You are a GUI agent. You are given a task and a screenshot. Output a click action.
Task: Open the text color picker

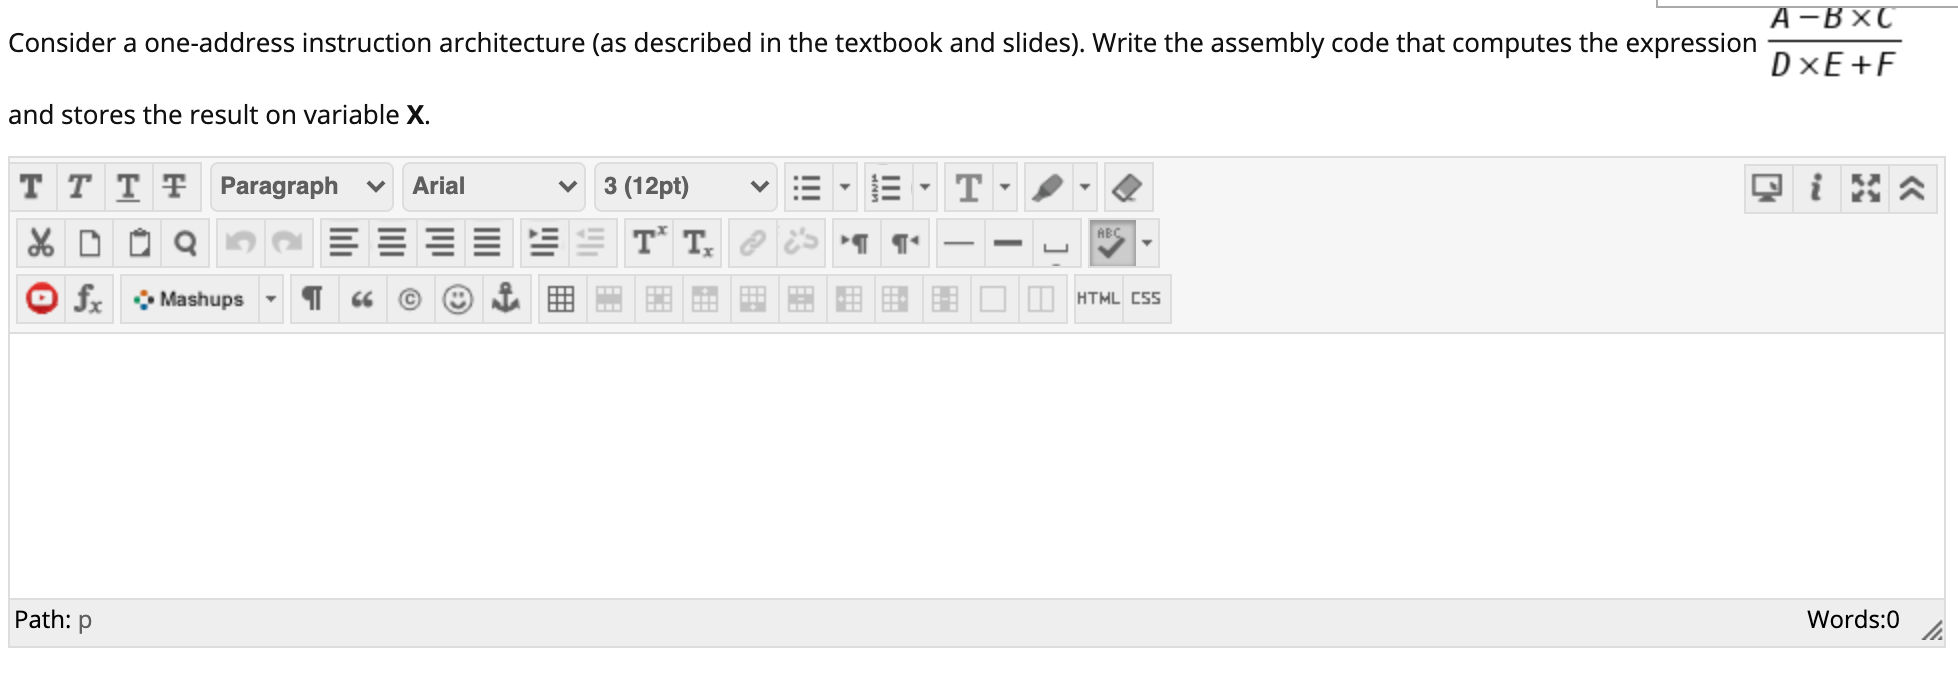coord(966,186)
